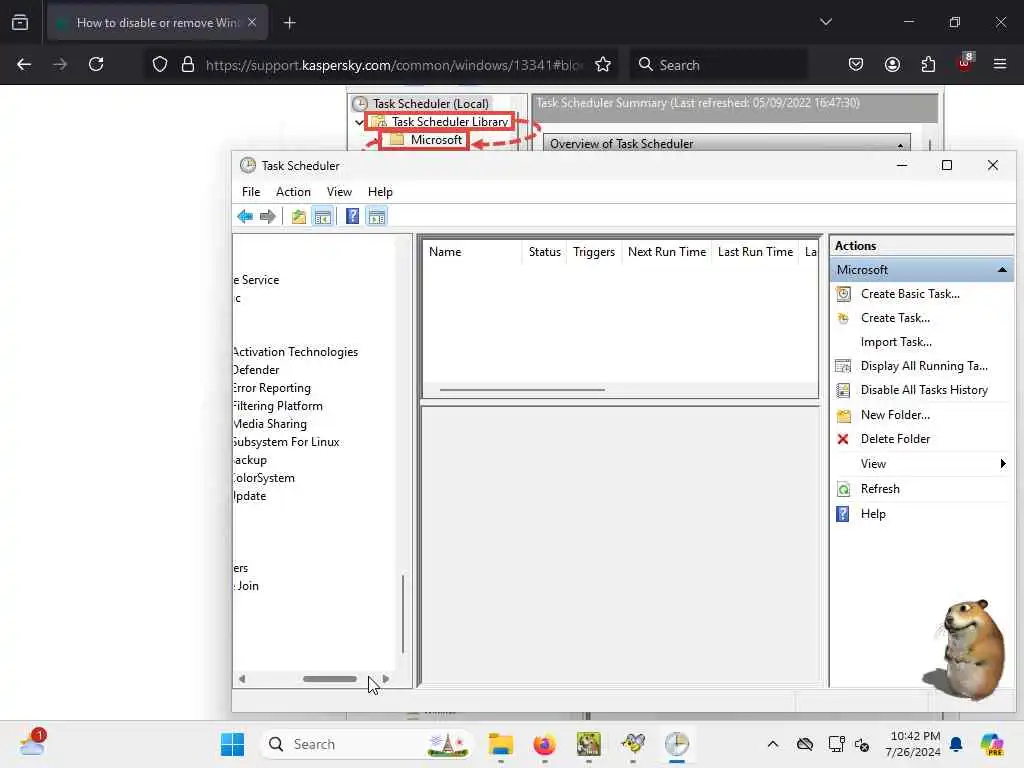Expand the View submenu arrow in Actions

(x=1002, y=464)
